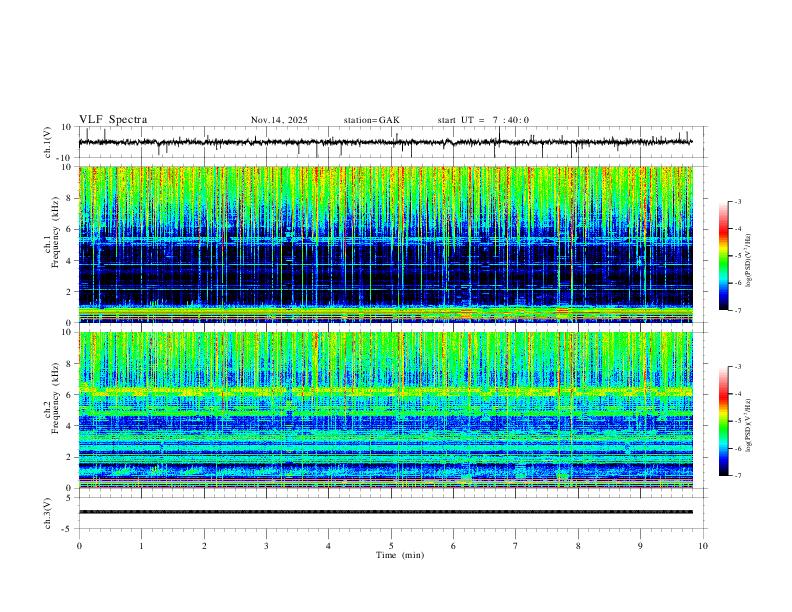Click the yellow 6 kHz band in ch.2 spectrogram

pyautogui.click(x=385, y=391)
